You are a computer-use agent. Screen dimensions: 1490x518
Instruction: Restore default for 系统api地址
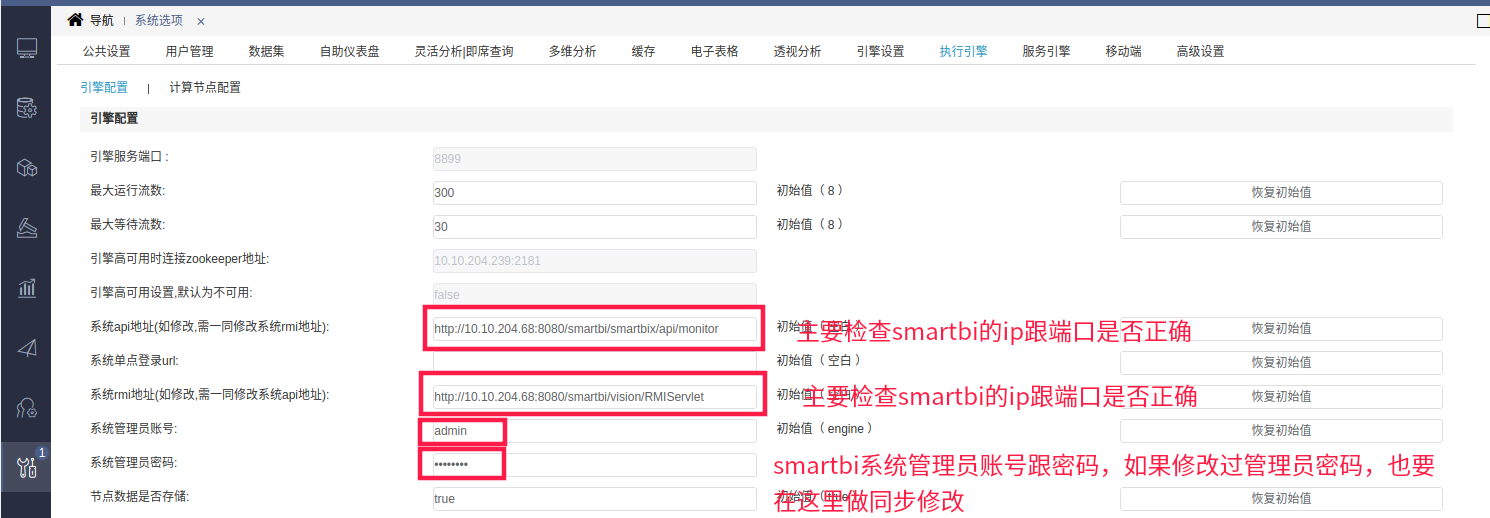point(1281,328)
